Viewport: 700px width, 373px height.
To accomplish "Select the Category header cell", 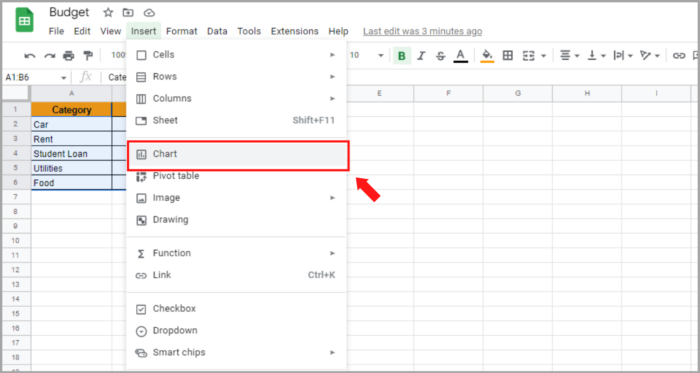I will [71, 110].
